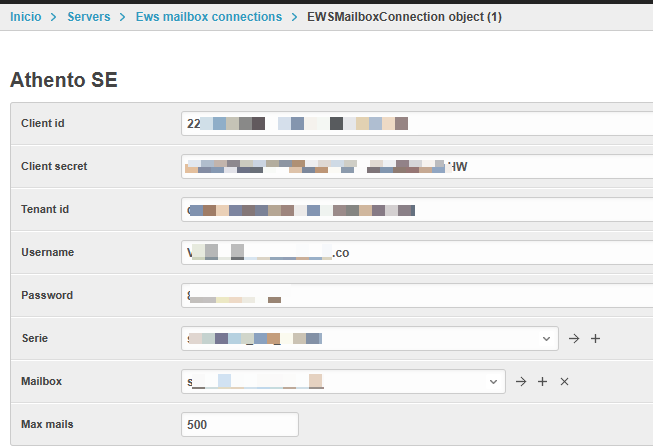653x447 pixels.
Task: Open the selected Serie for editing (arrow icon)
Action: pyautogui.click(x=574, y=339)
